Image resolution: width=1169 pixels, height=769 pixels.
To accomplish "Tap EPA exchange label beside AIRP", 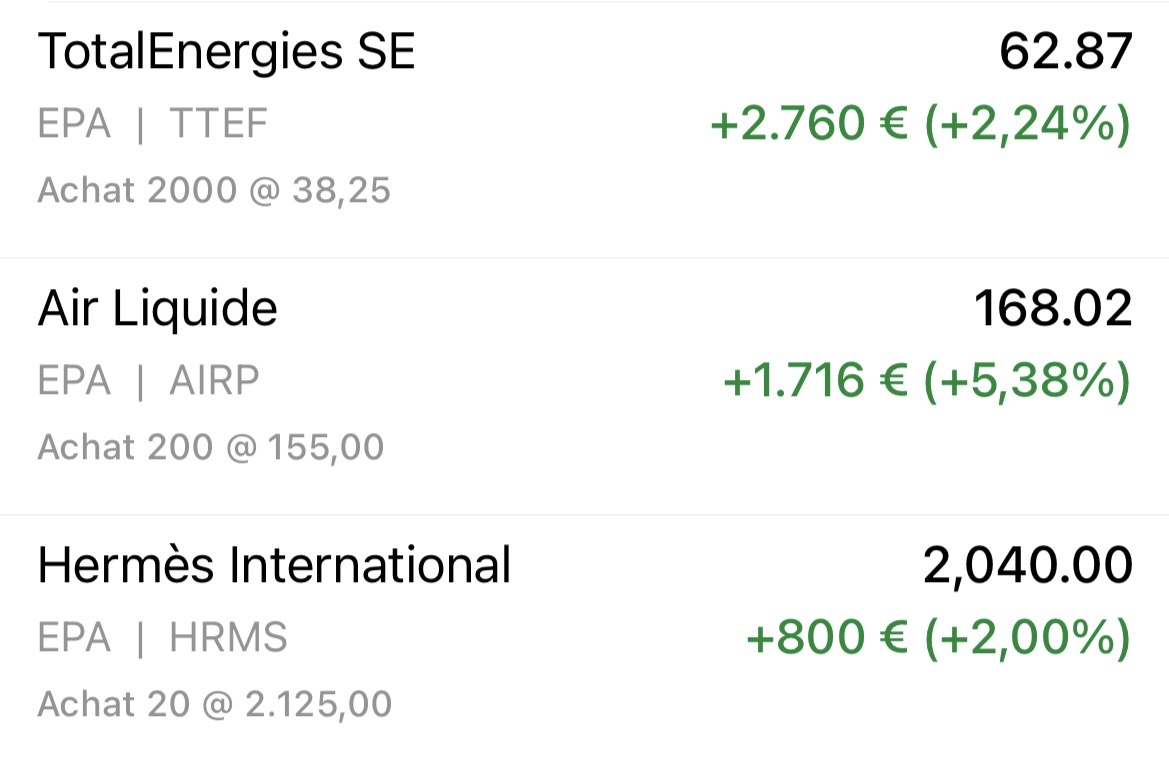I will coord(74,381).
